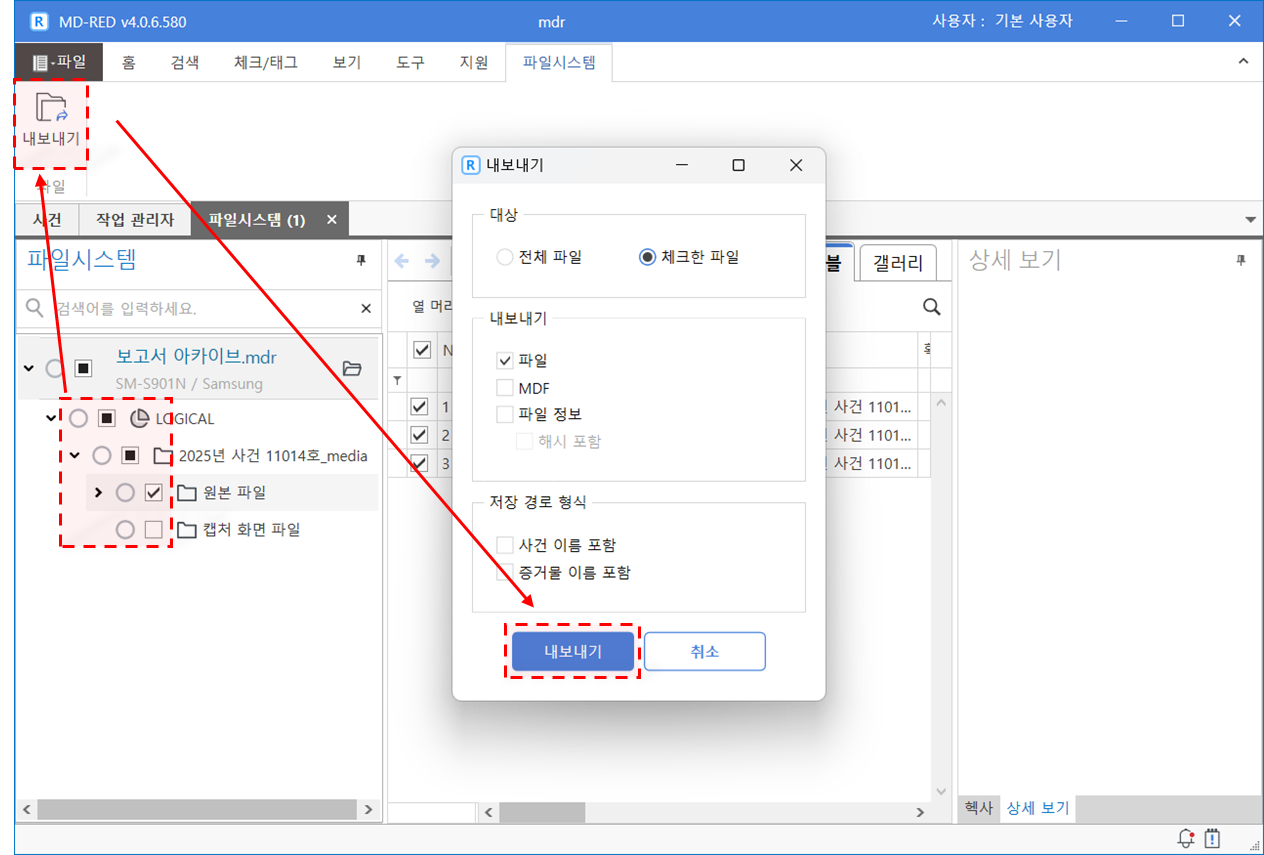
Task: Click the 원본 파일 folder icon
Action: [x=186, y=492]
